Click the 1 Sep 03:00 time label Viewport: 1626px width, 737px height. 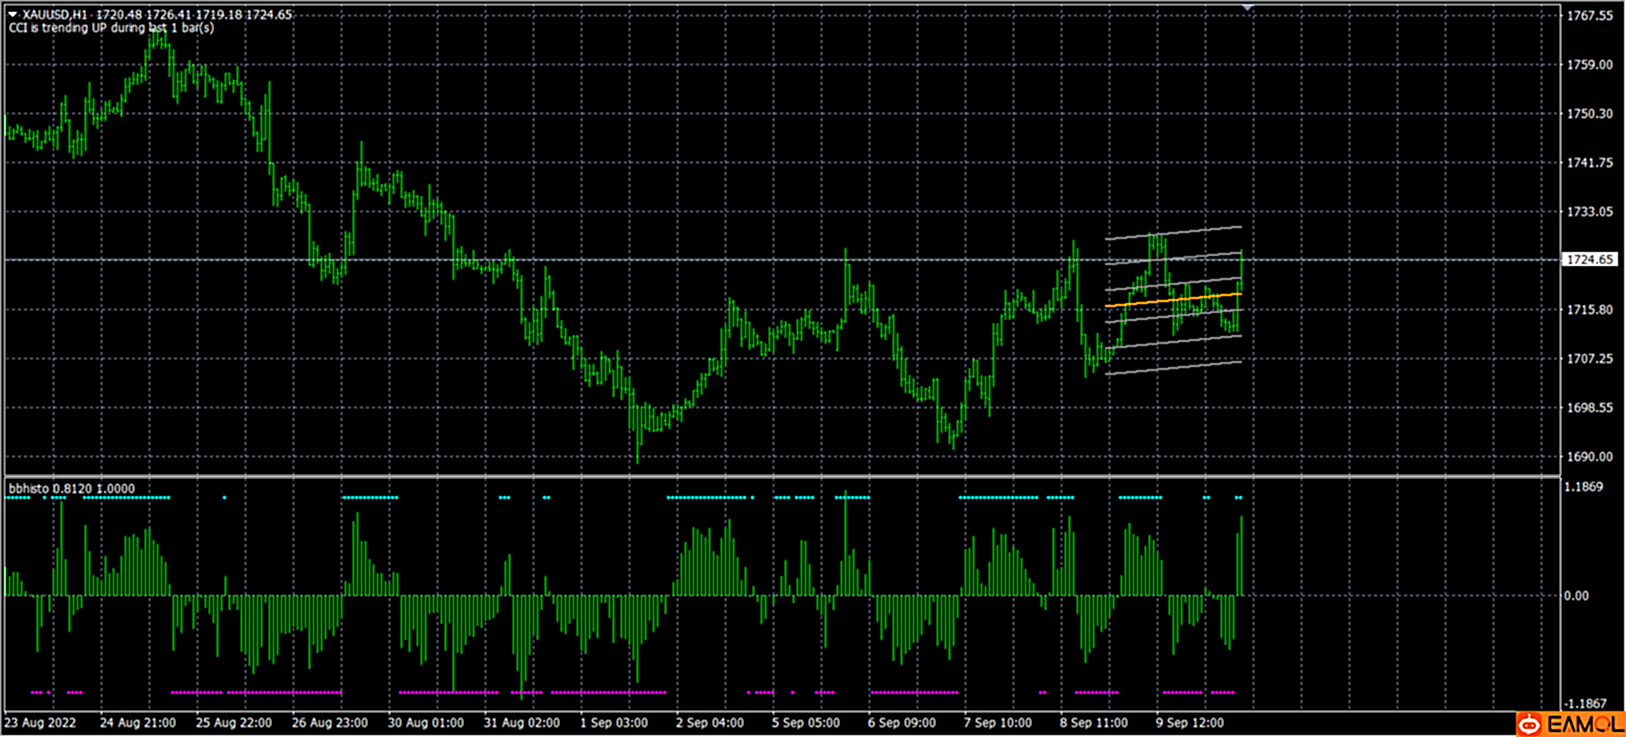point(613,722)
